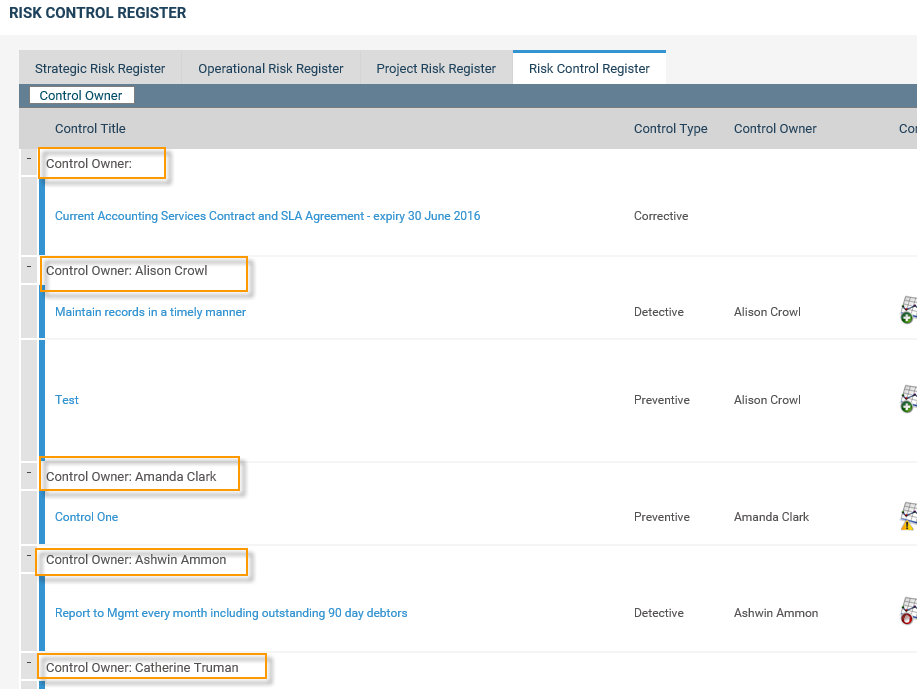The image size is (917, 689).
Task: Open Maintain records in a timely manner
Action: point(150,312)
